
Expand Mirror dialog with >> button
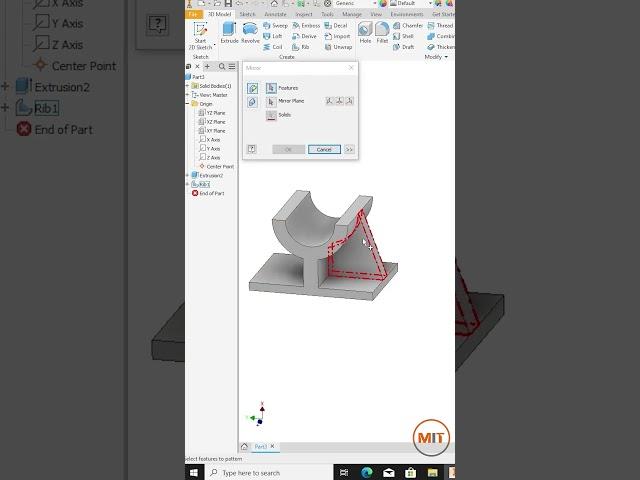click(x=349, y=150)
